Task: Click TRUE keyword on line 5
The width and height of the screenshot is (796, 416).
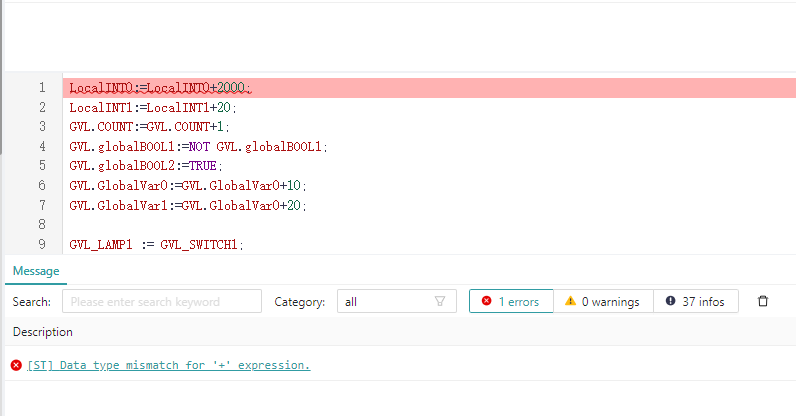Action: click(x=203, y=166)
